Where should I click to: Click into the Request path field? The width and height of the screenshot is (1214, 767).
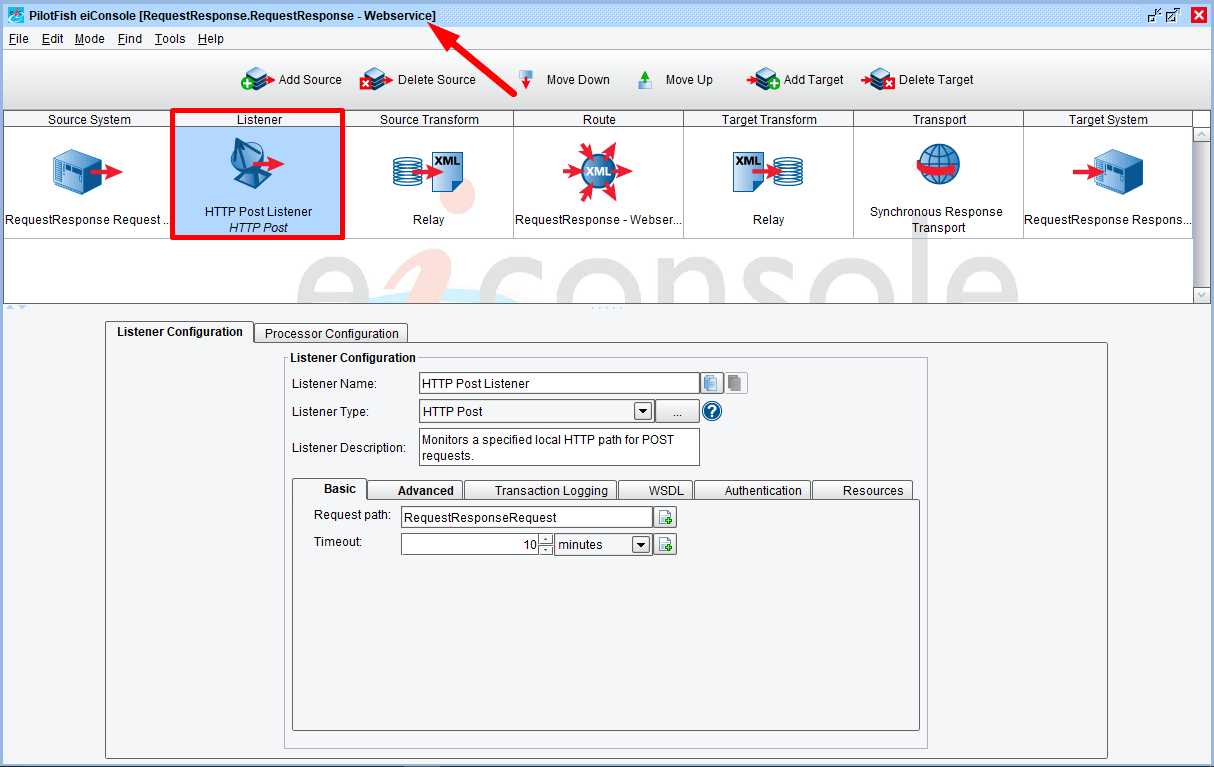(x=526, y=517)
